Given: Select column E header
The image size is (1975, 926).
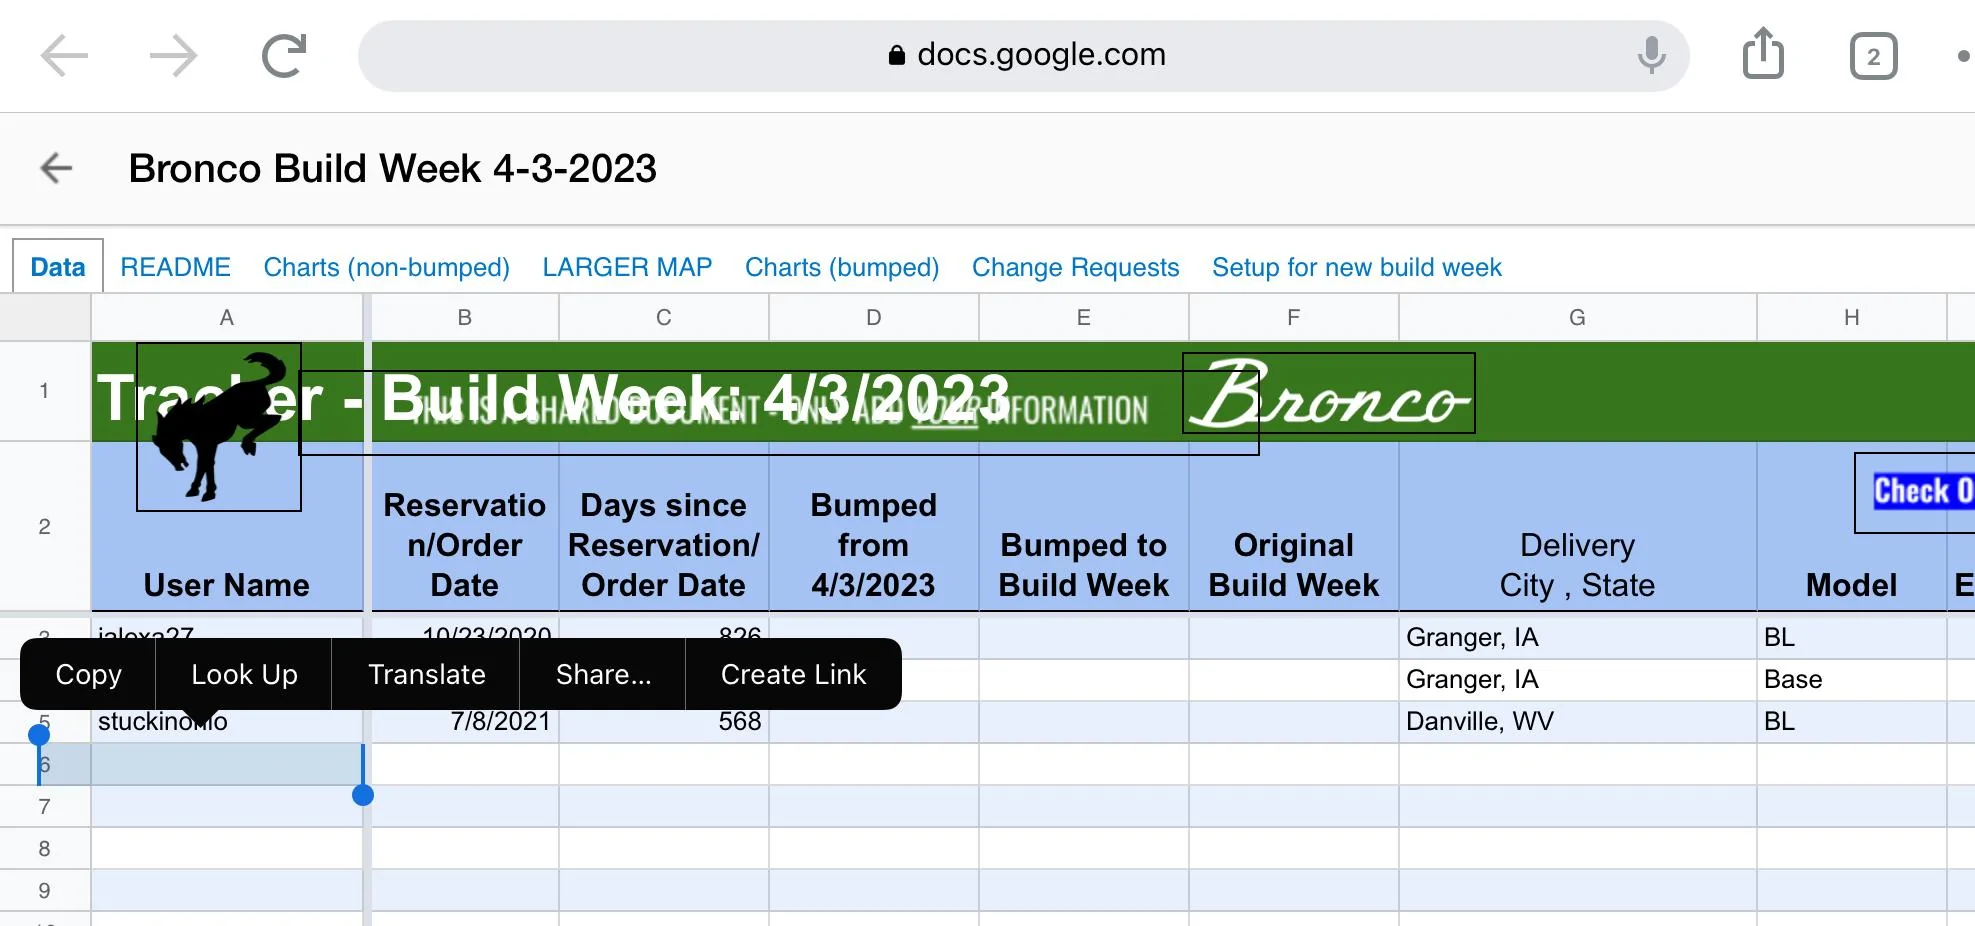Looking at the screenshot, I should (x=1084, y=318).
